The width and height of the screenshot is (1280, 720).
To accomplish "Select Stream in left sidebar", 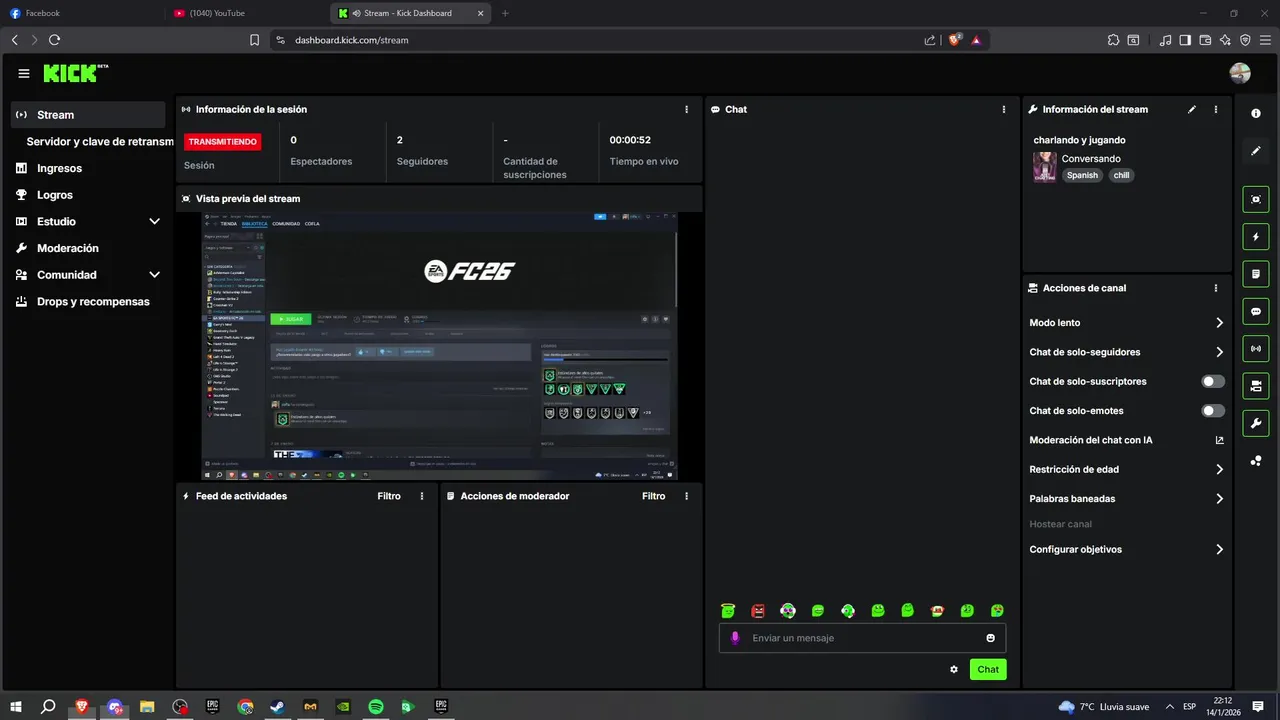I will click(88, 115).
